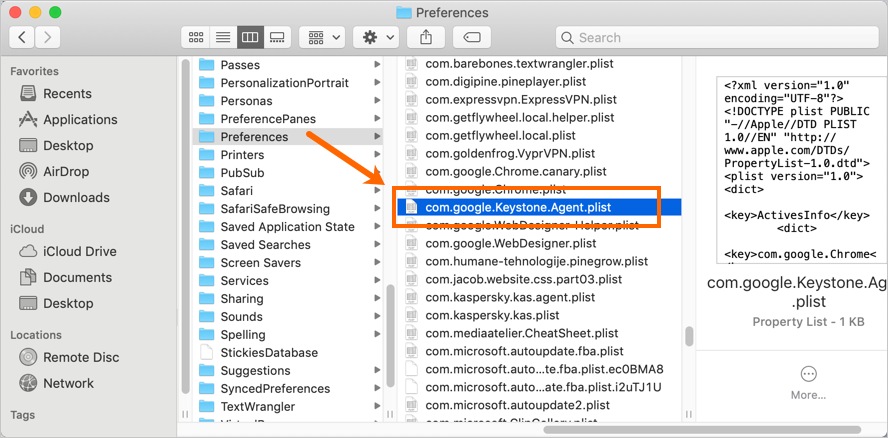Select the StickiesDatabase file
The width and height of the screenshot is (888, 438).
click(288, 352)
